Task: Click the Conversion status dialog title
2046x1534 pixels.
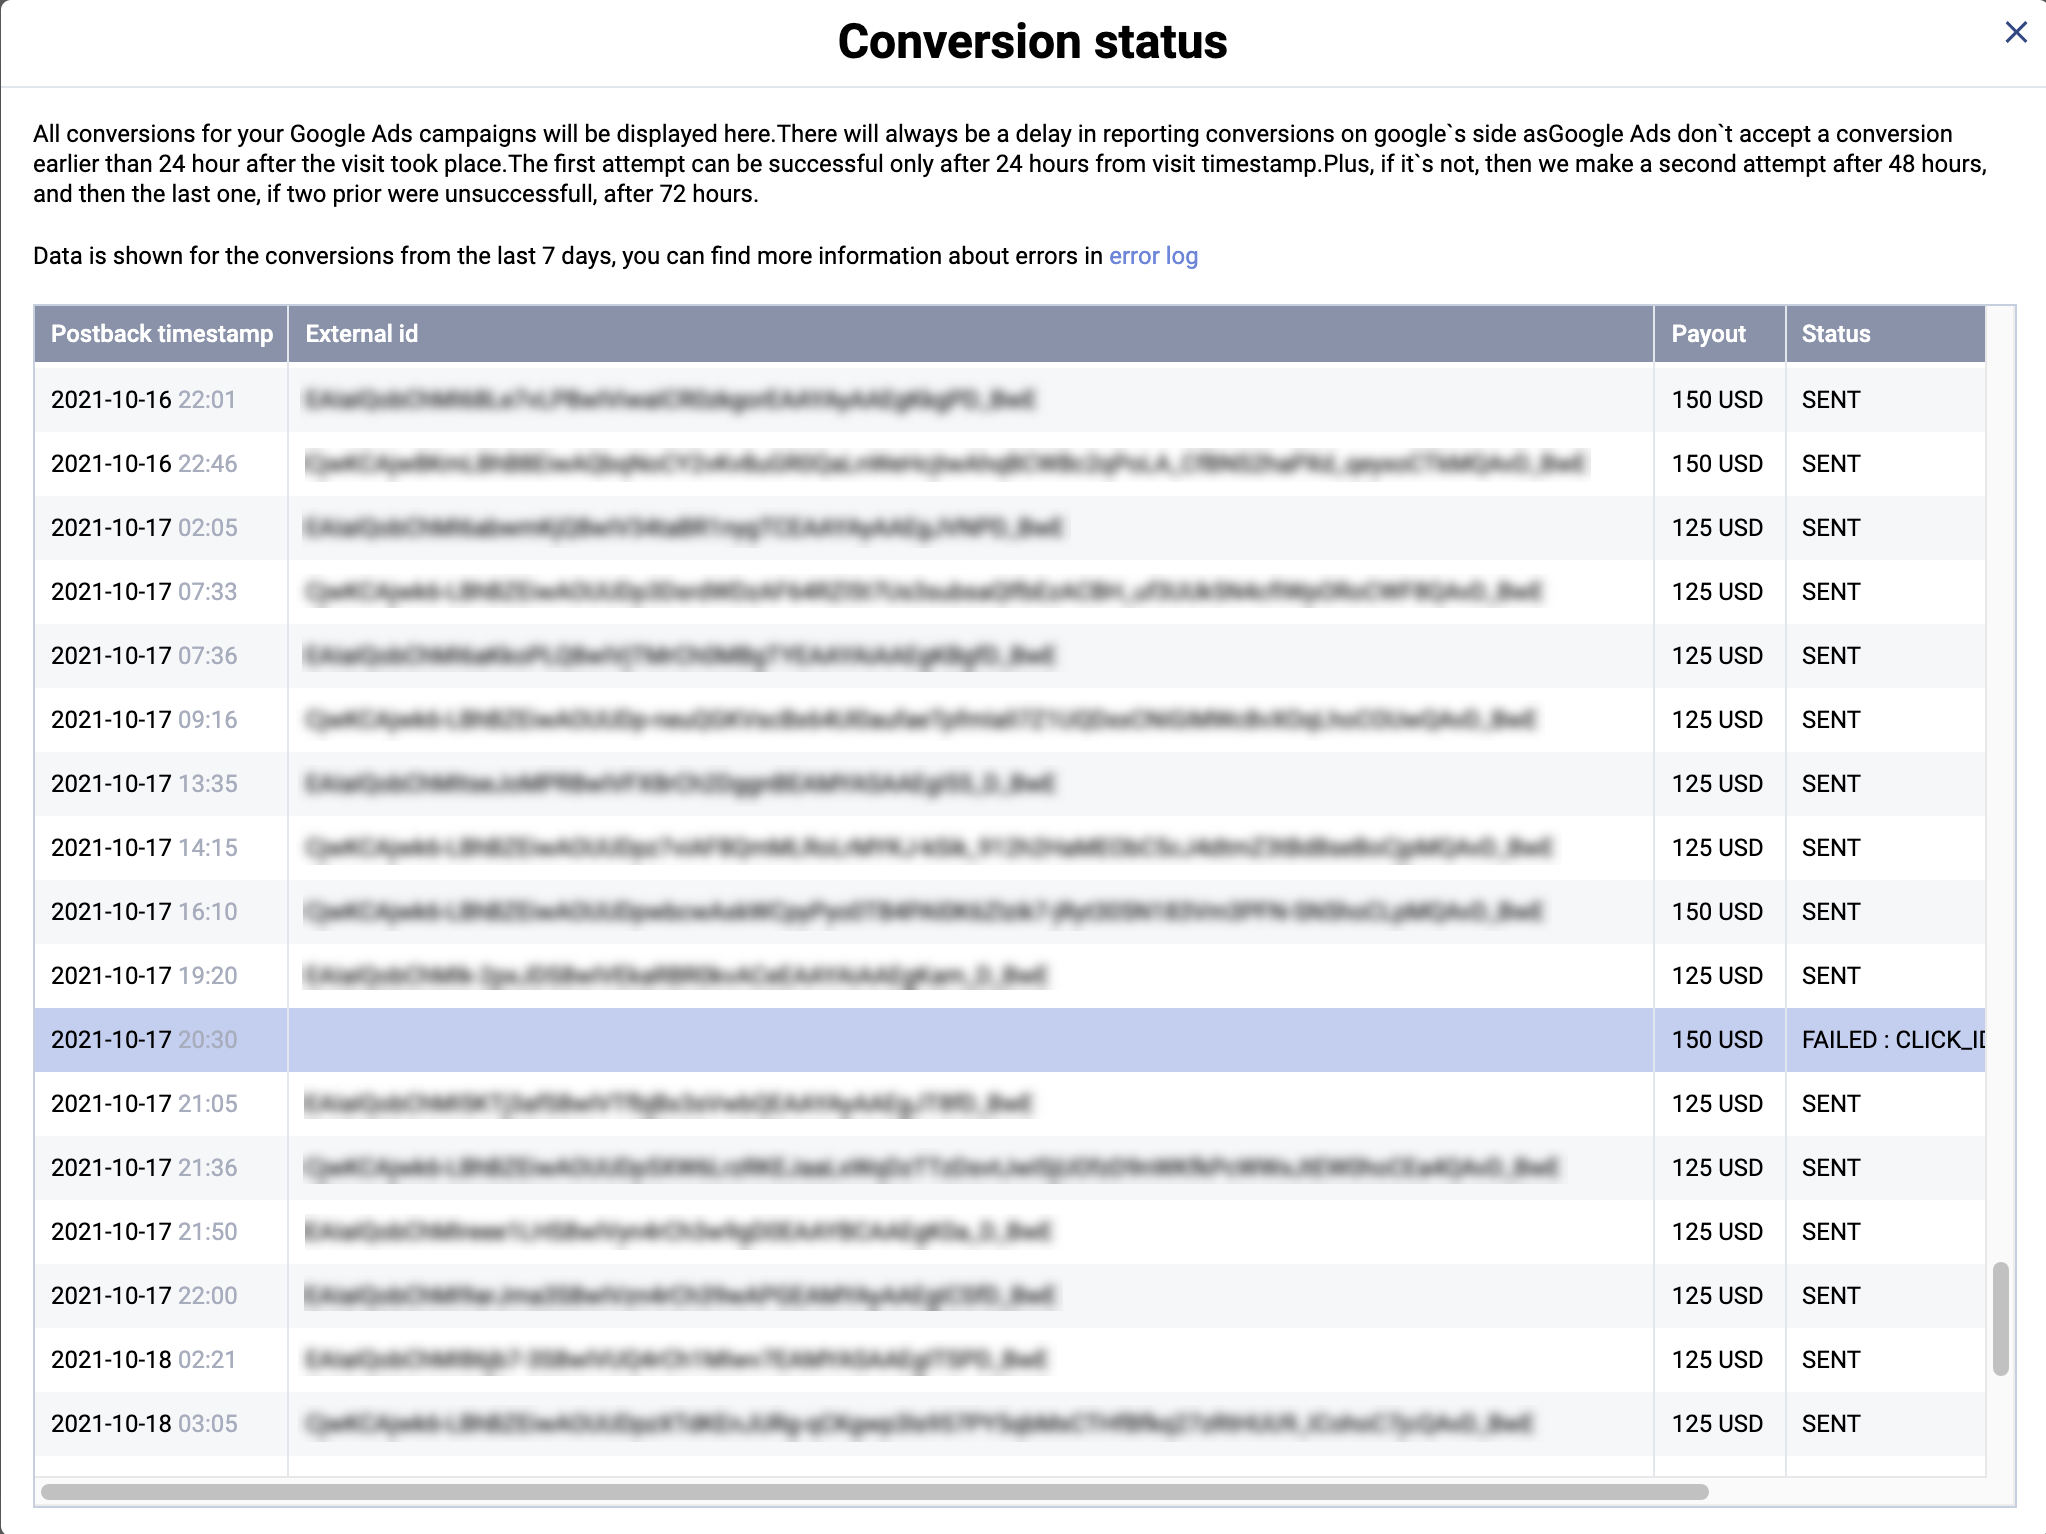Action: click(x=1031, y=42)
